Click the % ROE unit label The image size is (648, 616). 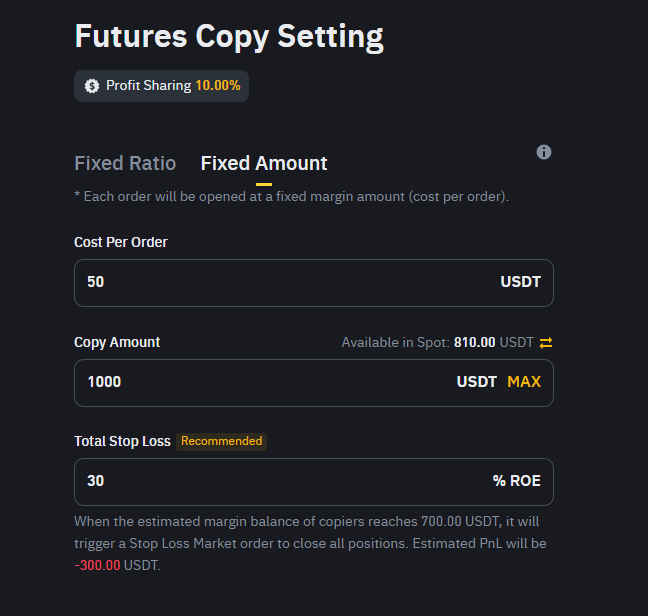[516, 481]
